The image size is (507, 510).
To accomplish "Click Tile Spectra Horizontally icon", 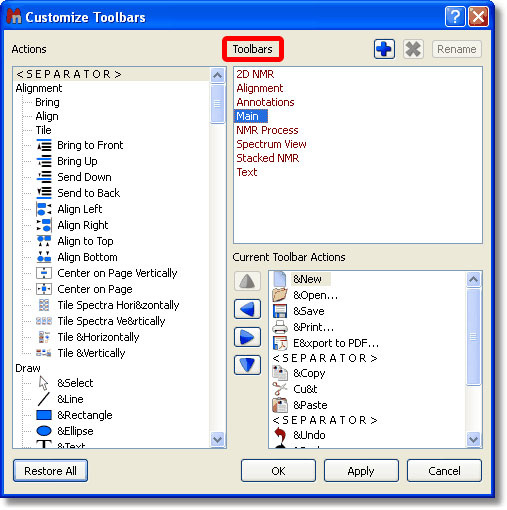I will click(x=44, y=305).
